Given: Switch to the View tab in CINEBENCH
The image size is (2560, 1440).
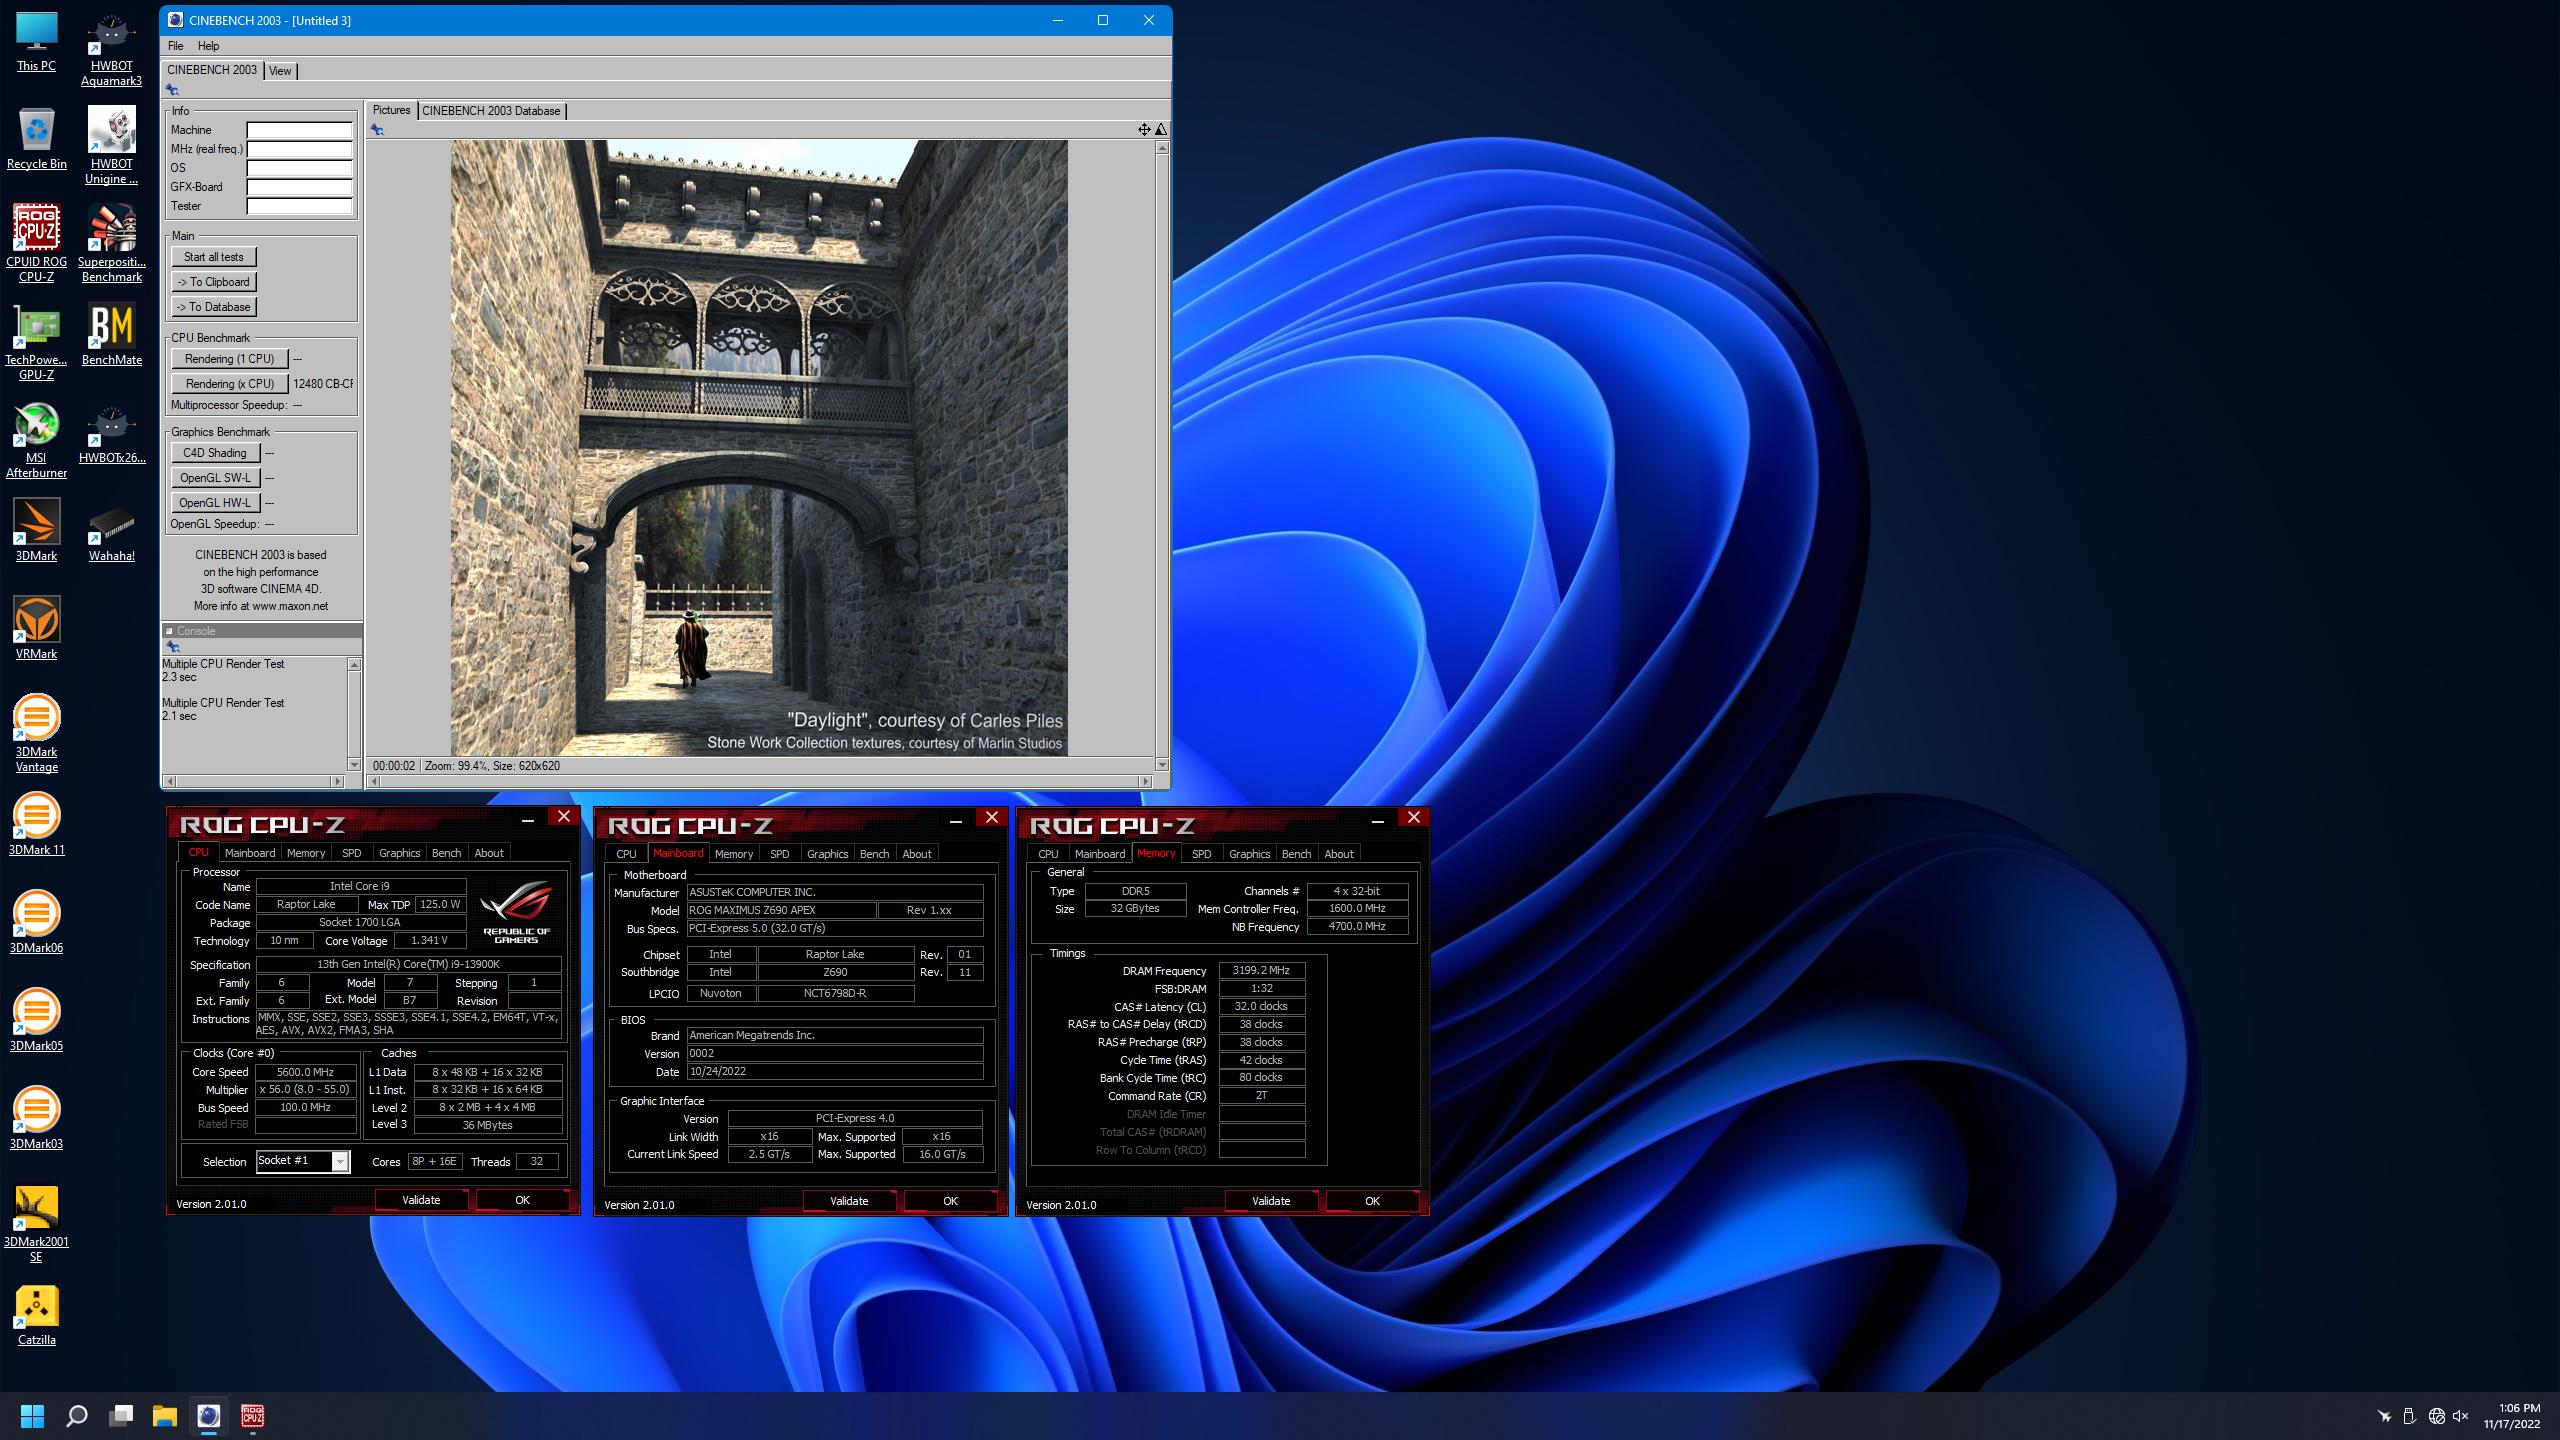Looking at the screenshot, I should [x=280, y=71].
